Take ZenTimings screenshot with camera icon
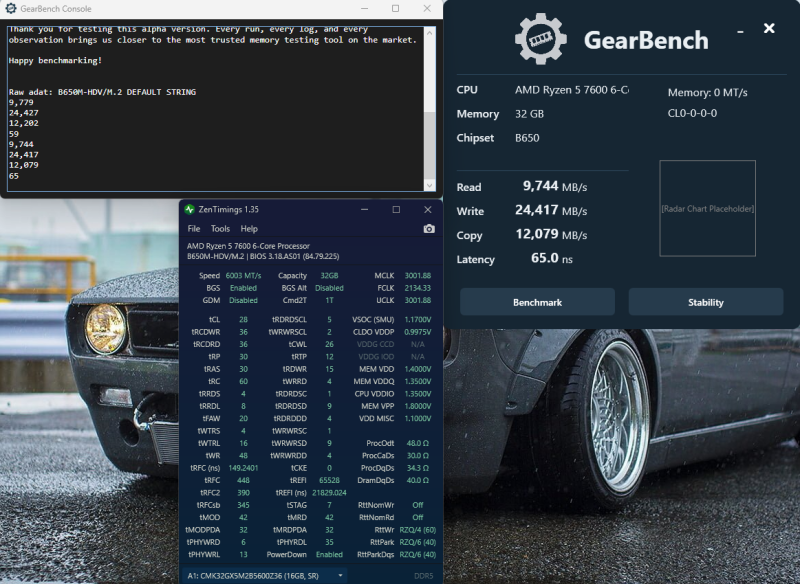Viewport: 800px width, 584px height. [429, 228]
